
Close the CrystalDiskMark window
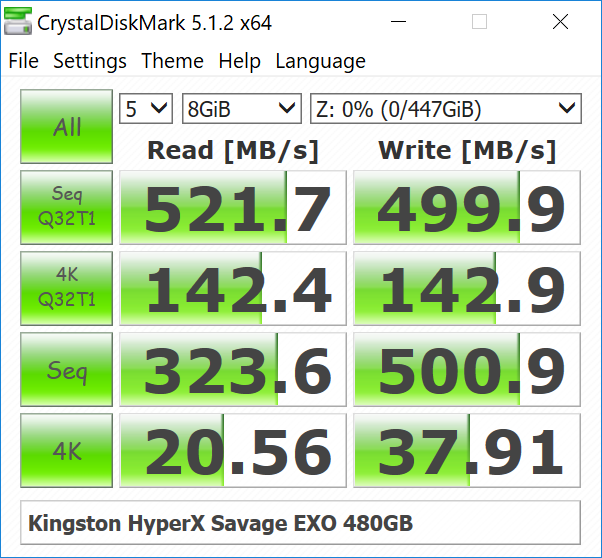click(x=560, y=22)
